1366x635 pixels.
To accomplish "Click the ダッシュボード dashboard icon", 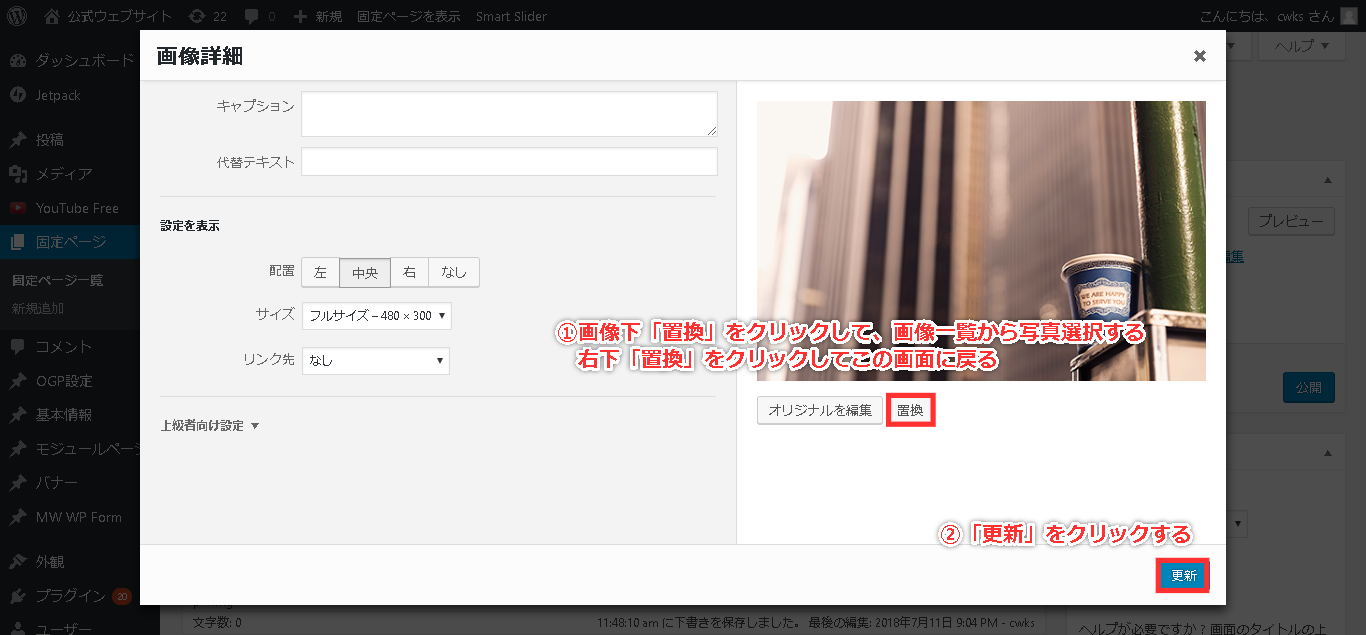I will (x=18, y=60).
